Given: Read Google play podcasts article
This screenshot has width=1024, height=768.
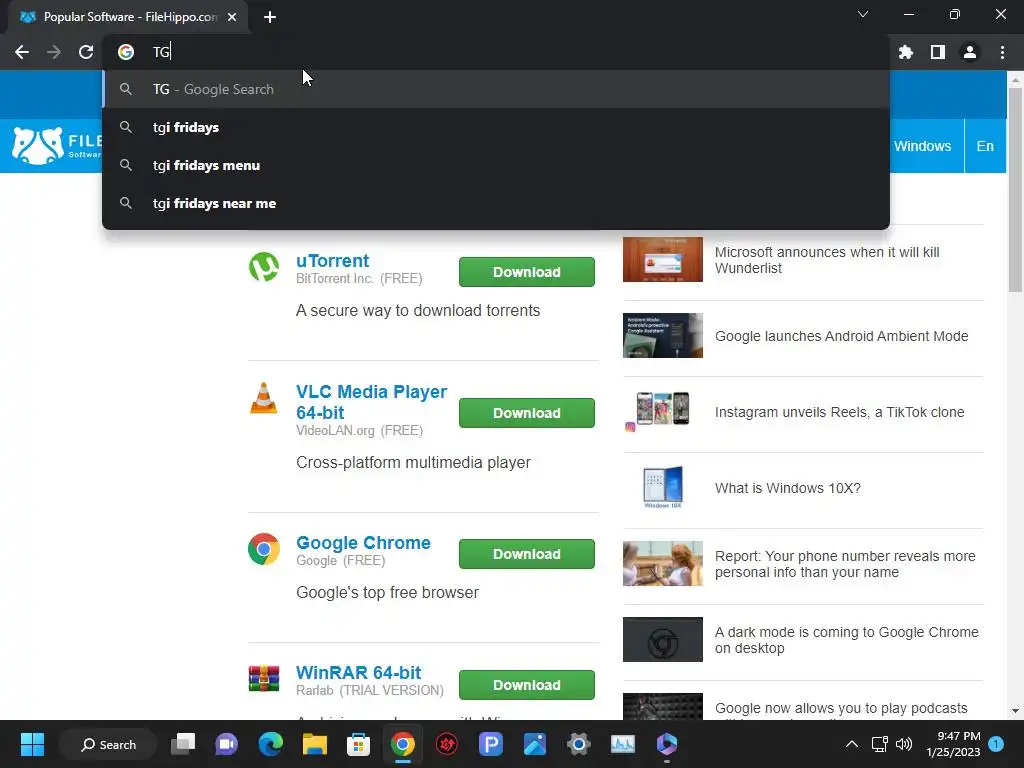Looking at the screenshot, I should tap(841, 708).
